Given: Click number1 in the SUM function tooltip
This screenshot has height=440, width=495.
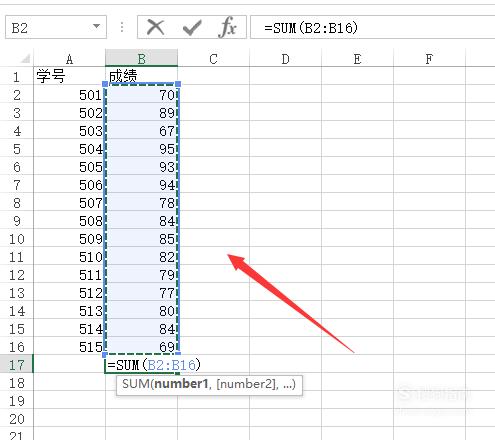Looking at the screenshot, I should [x=181, y=384].
